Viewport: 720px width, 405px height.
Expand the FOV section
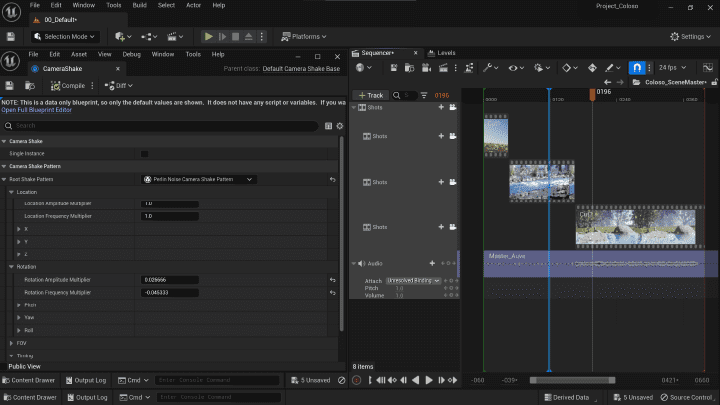[11, 343]
